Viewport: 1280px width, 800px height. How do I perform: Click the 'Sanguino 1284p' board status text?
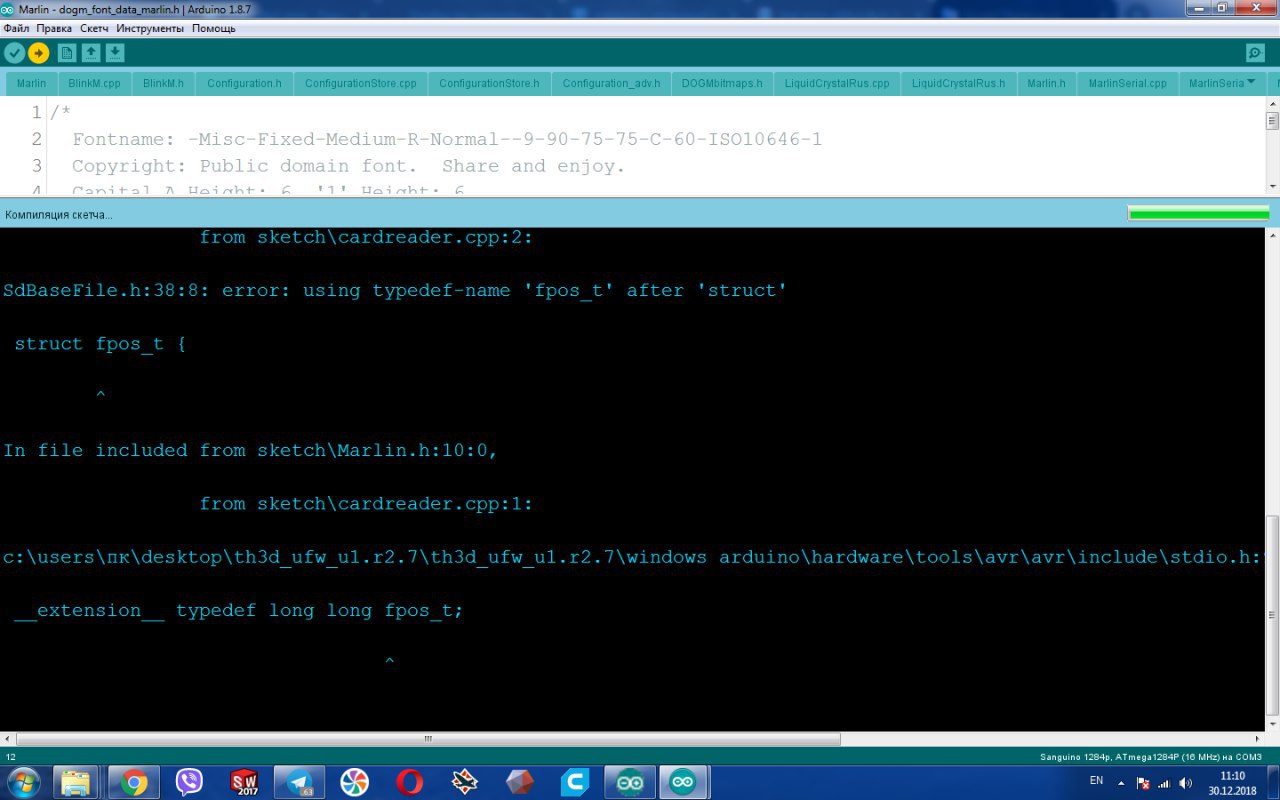1150,757
